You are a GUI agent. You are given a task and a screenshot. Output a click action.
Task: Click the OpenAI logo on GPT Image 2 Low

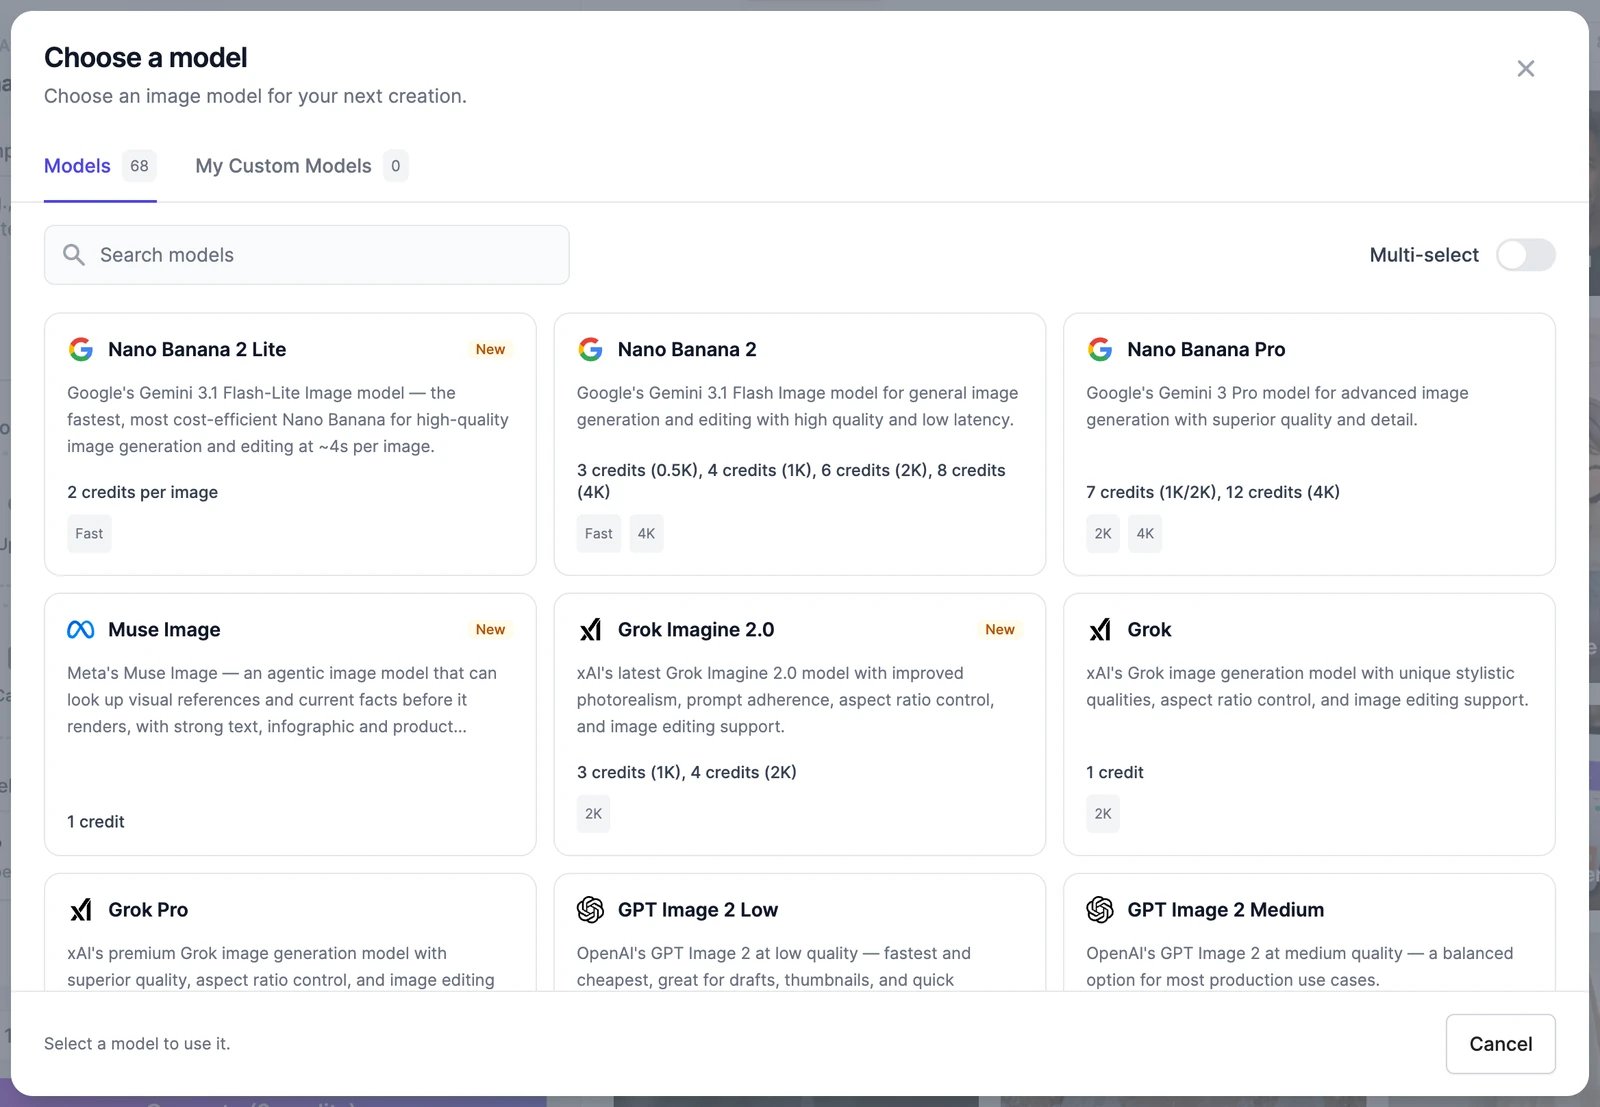pyautogui.click(x=590, y=909)
